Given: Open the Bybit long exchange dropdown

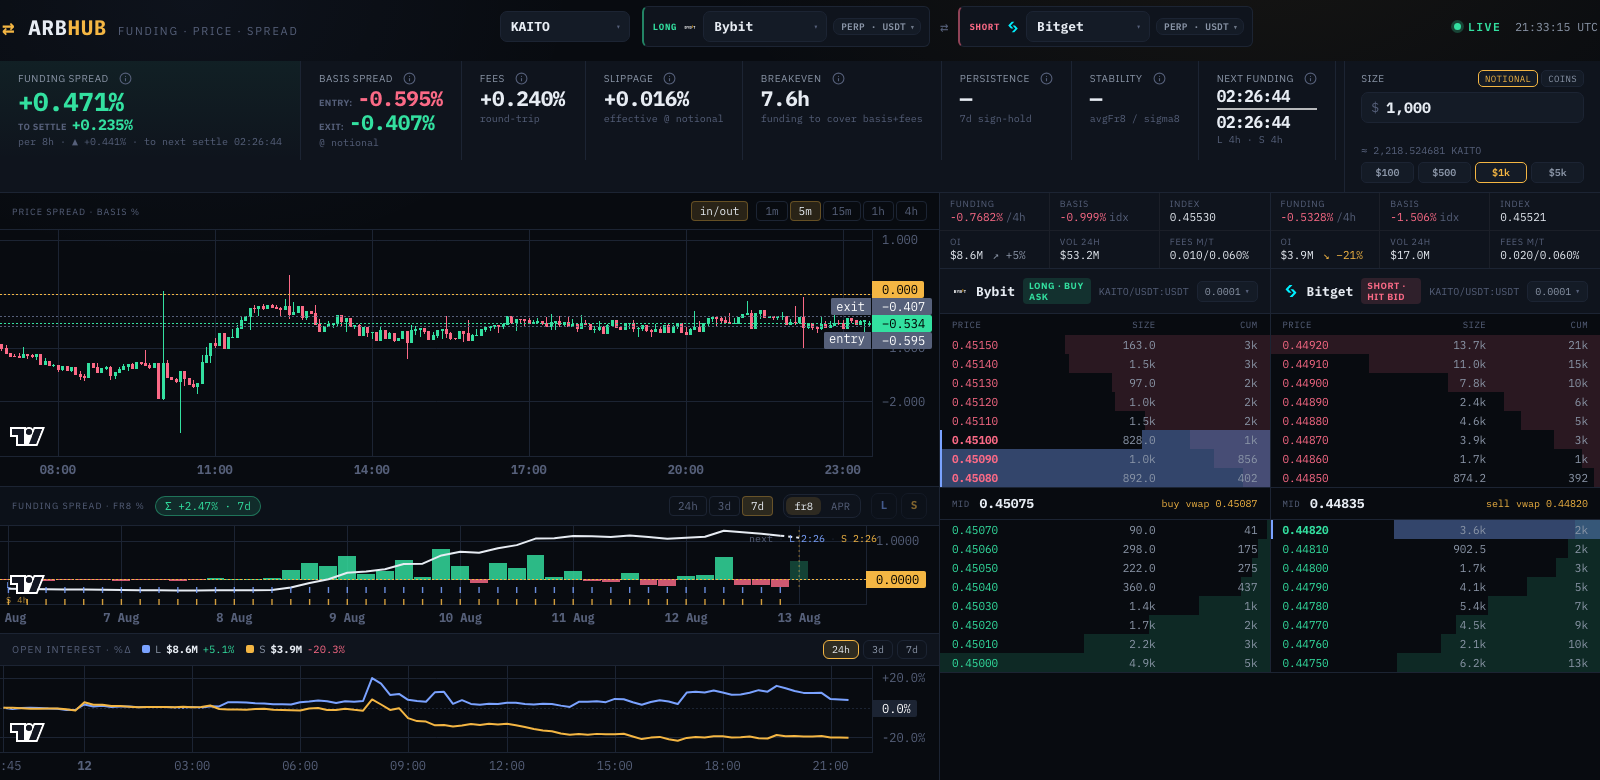Looking at the screenshot, I should pos(765,27).
